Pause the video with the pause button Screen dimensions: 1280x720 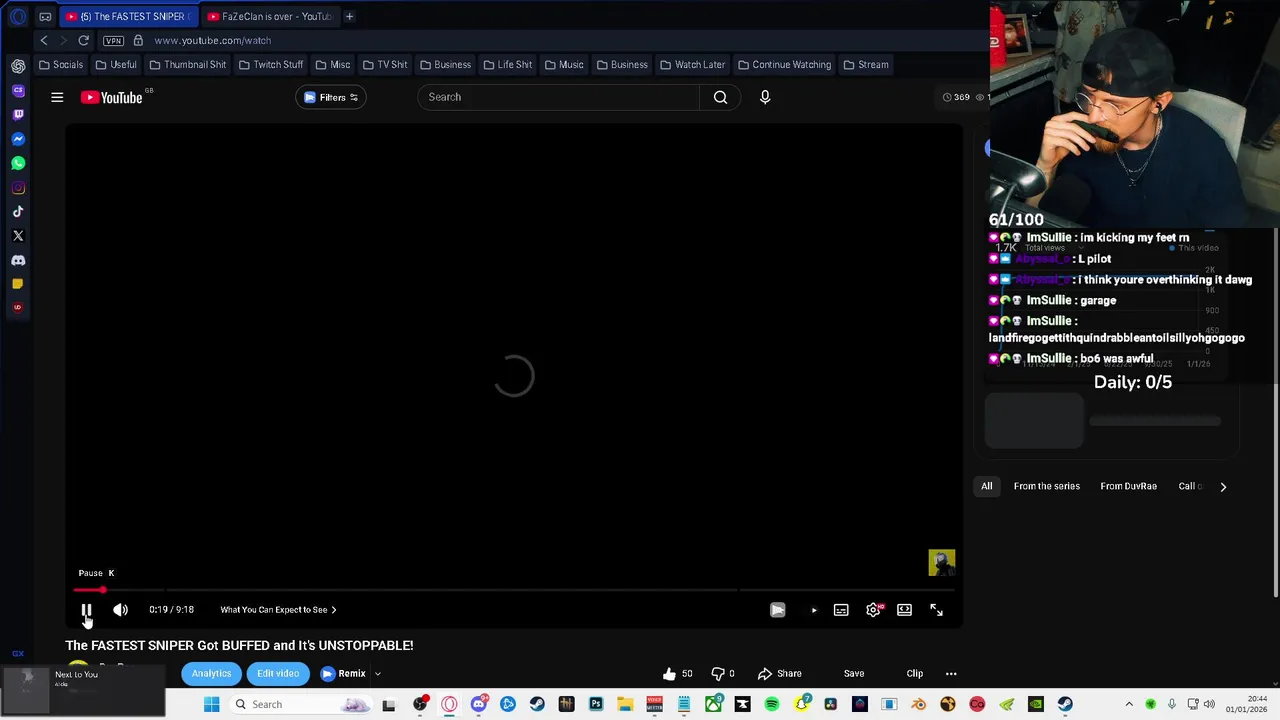87,610
